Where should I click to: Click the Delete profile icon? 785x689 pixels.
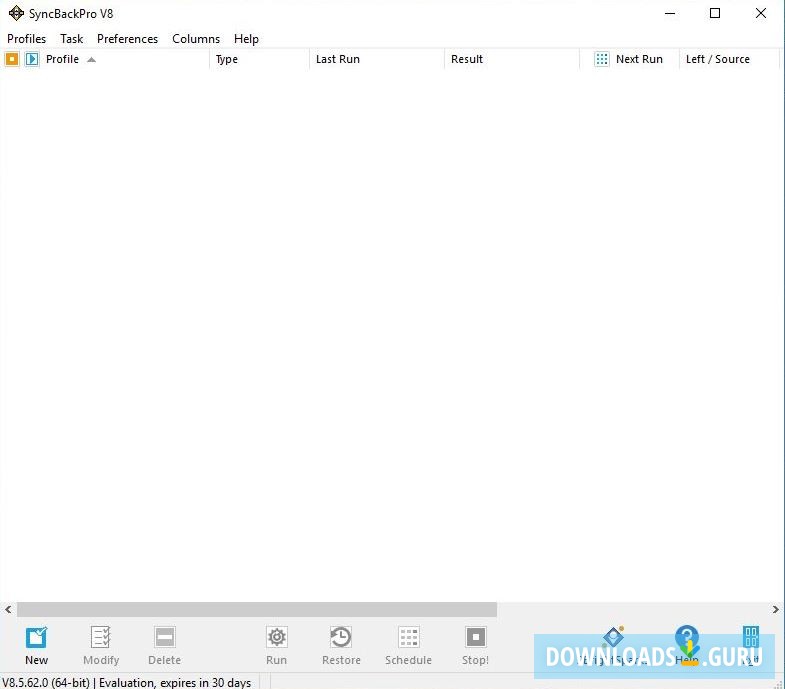pyautogui.click(x=165, y=637)
